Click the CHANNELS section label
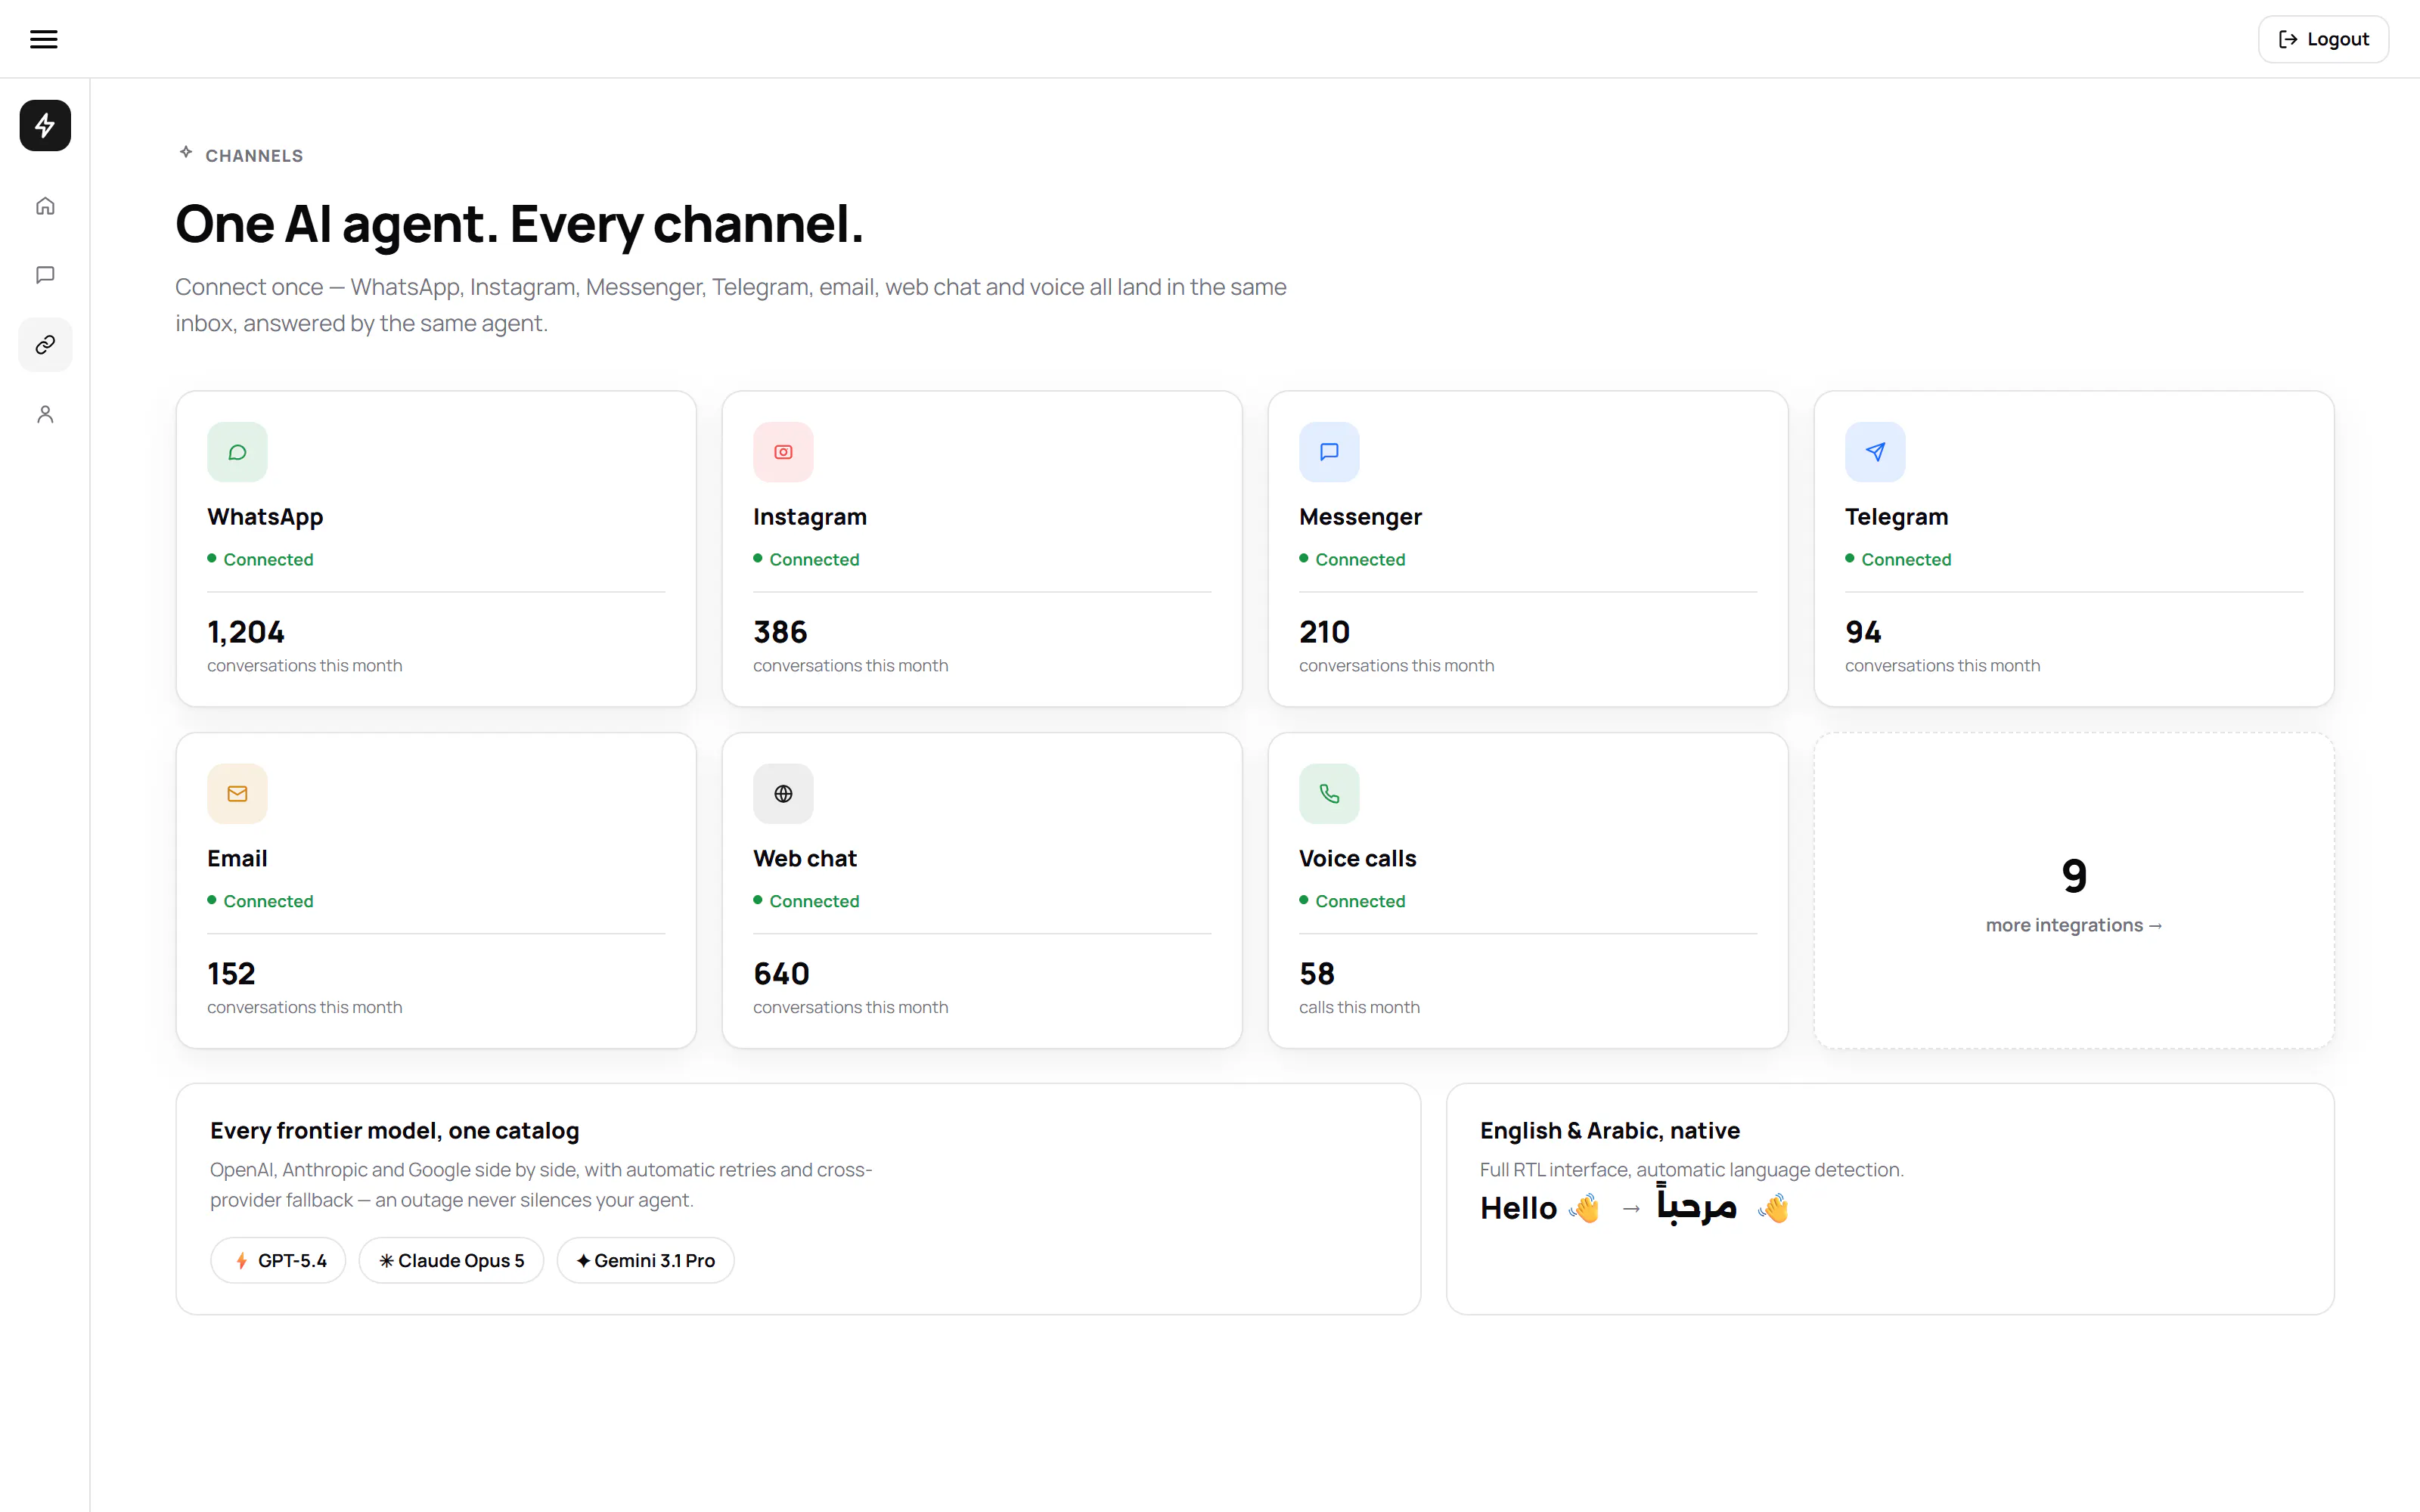The width and height of the screenshot is (2420, 1512). tap(254, 156)
